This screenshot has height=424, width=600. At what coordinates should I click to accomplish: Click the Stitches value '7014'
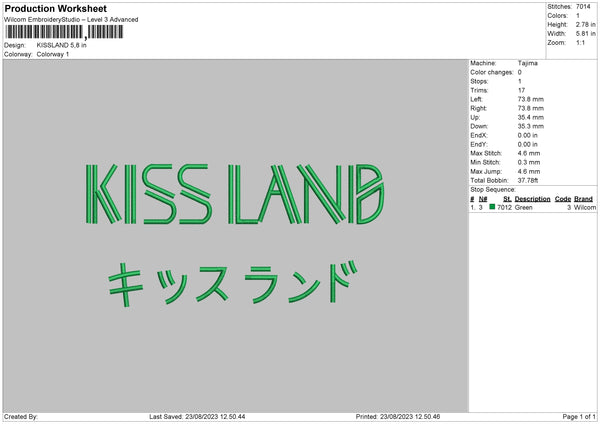tap(583, 7)
